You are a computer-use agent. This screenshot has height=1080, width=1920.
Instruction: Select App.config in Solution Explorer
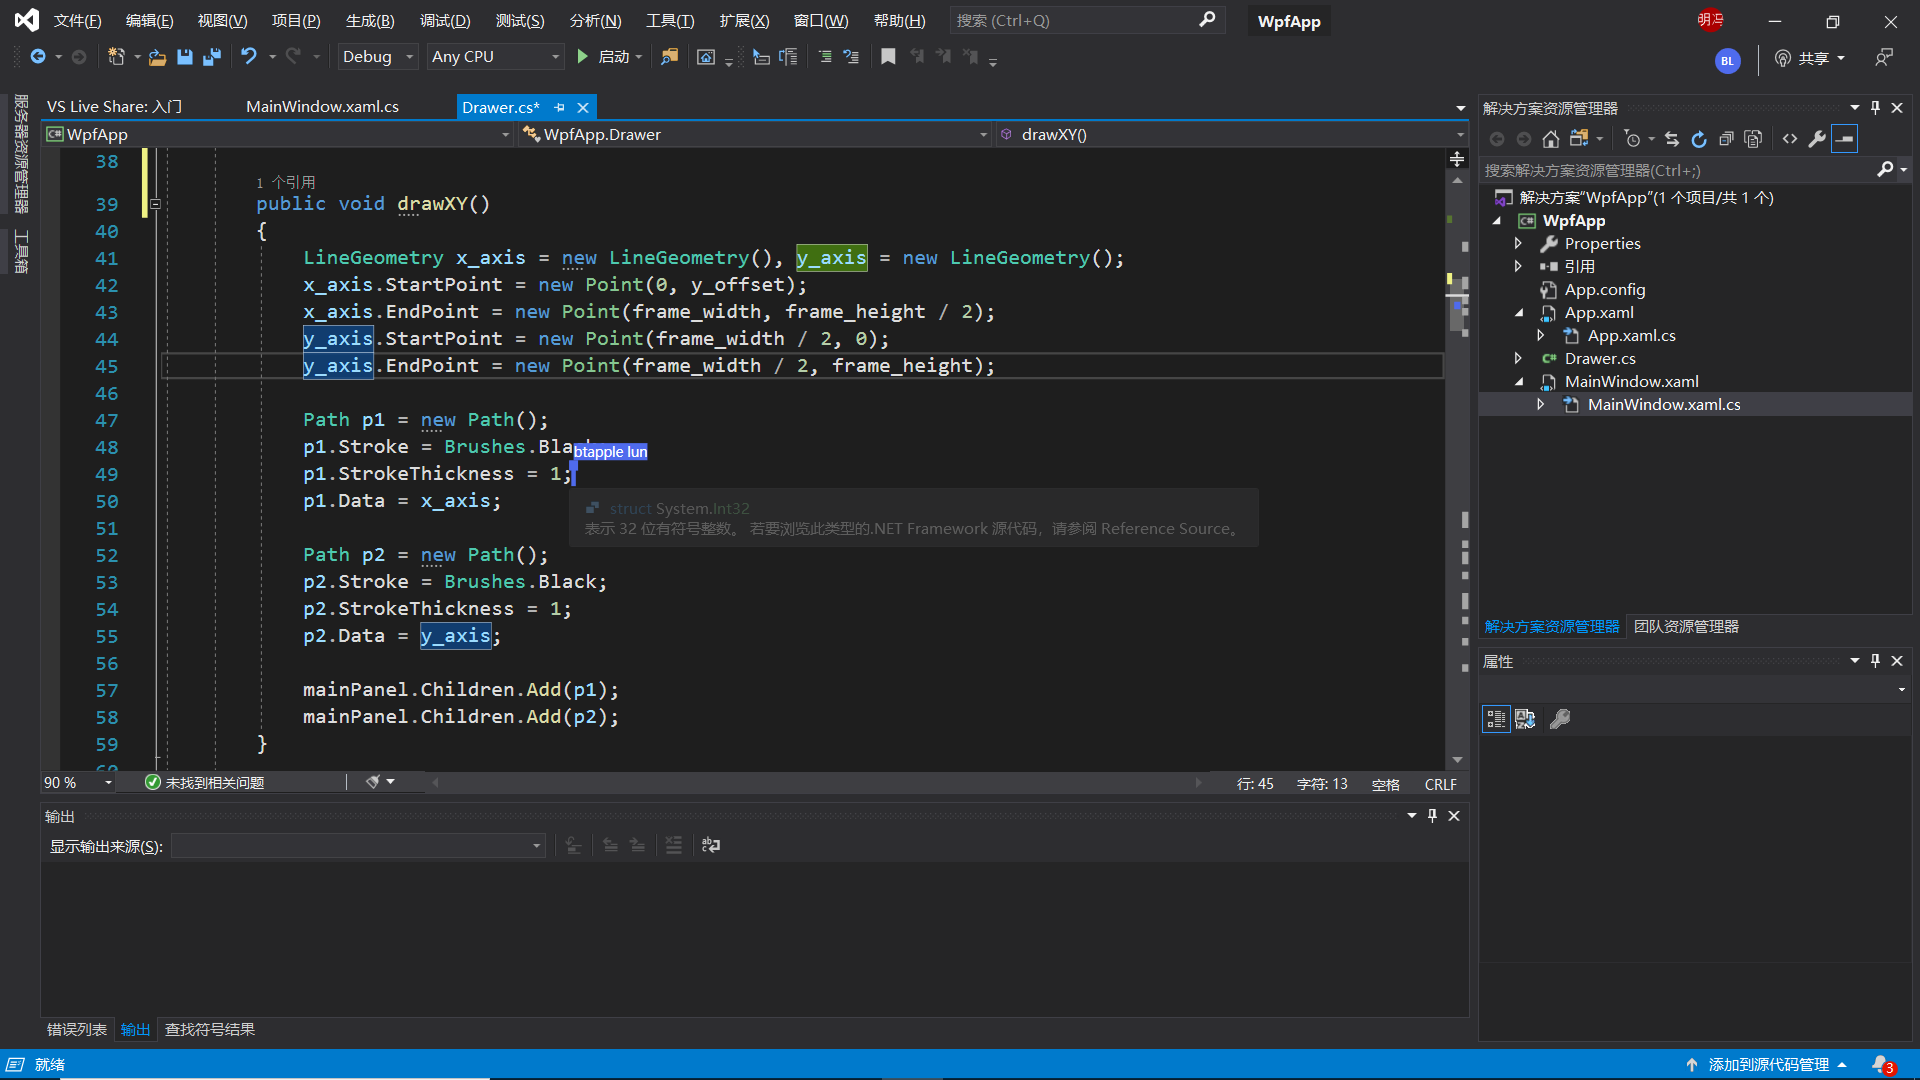pos(1604,290)
